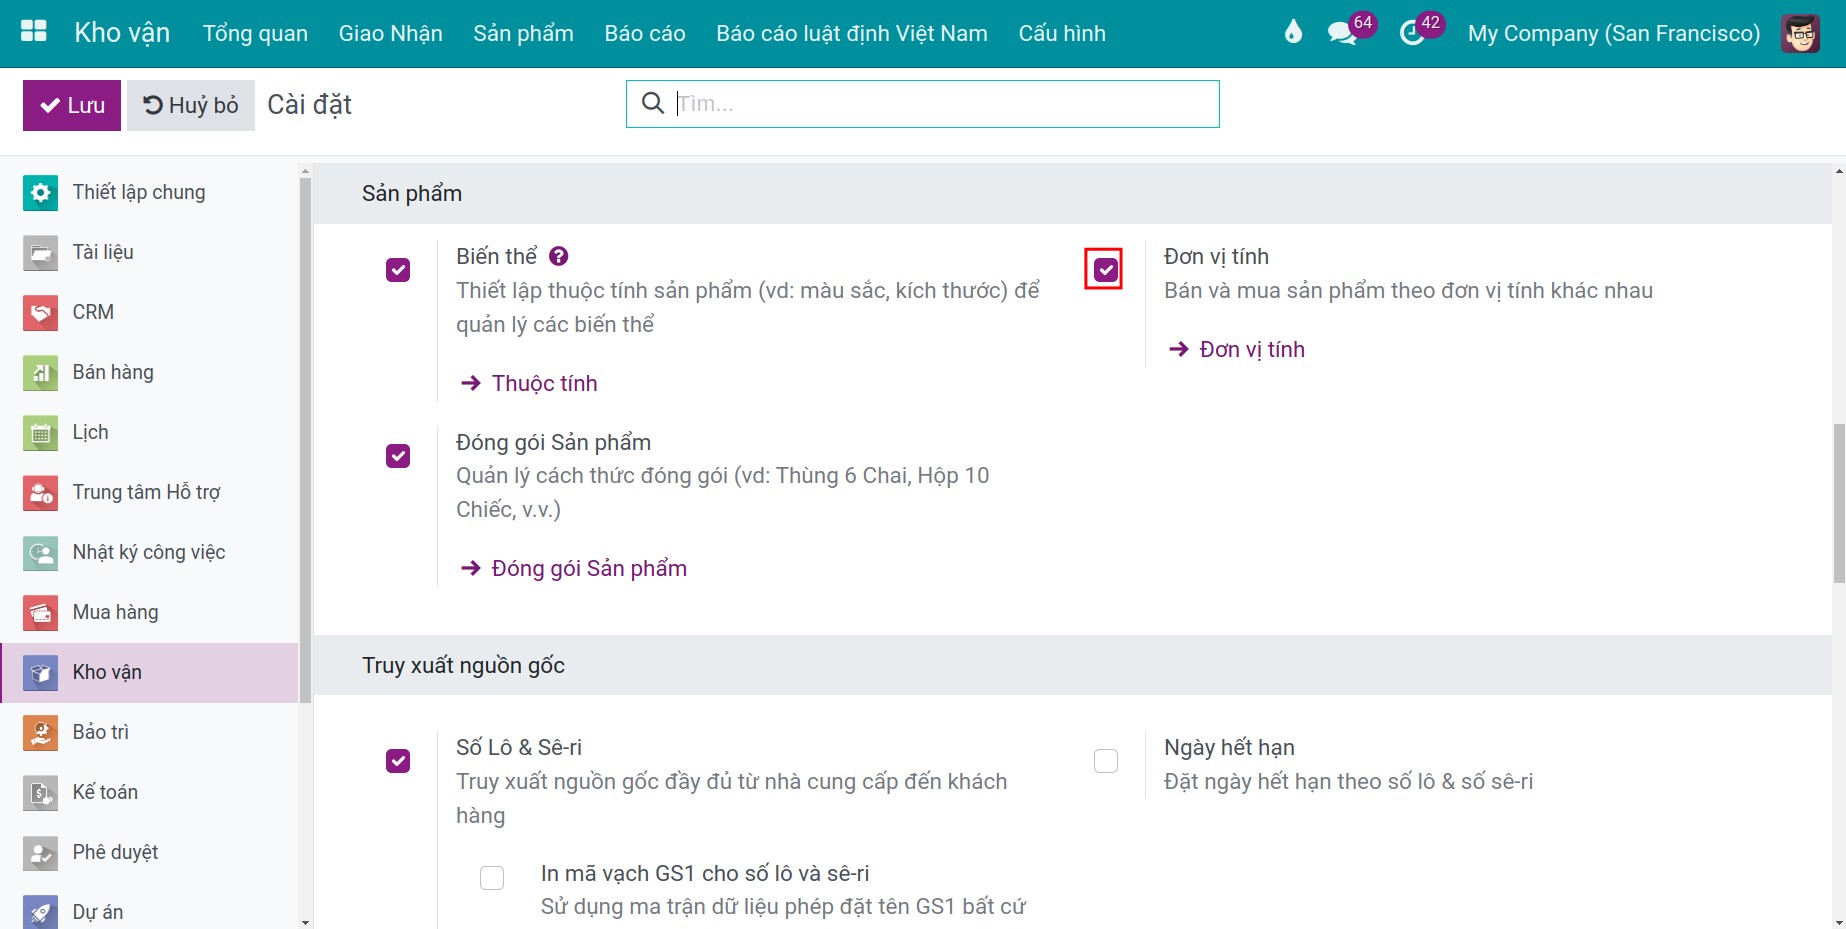1846x929 pixels.
Task: Select the CRM settings icon in sidebar
Action: pyautogui.click(x=40, y=312)
